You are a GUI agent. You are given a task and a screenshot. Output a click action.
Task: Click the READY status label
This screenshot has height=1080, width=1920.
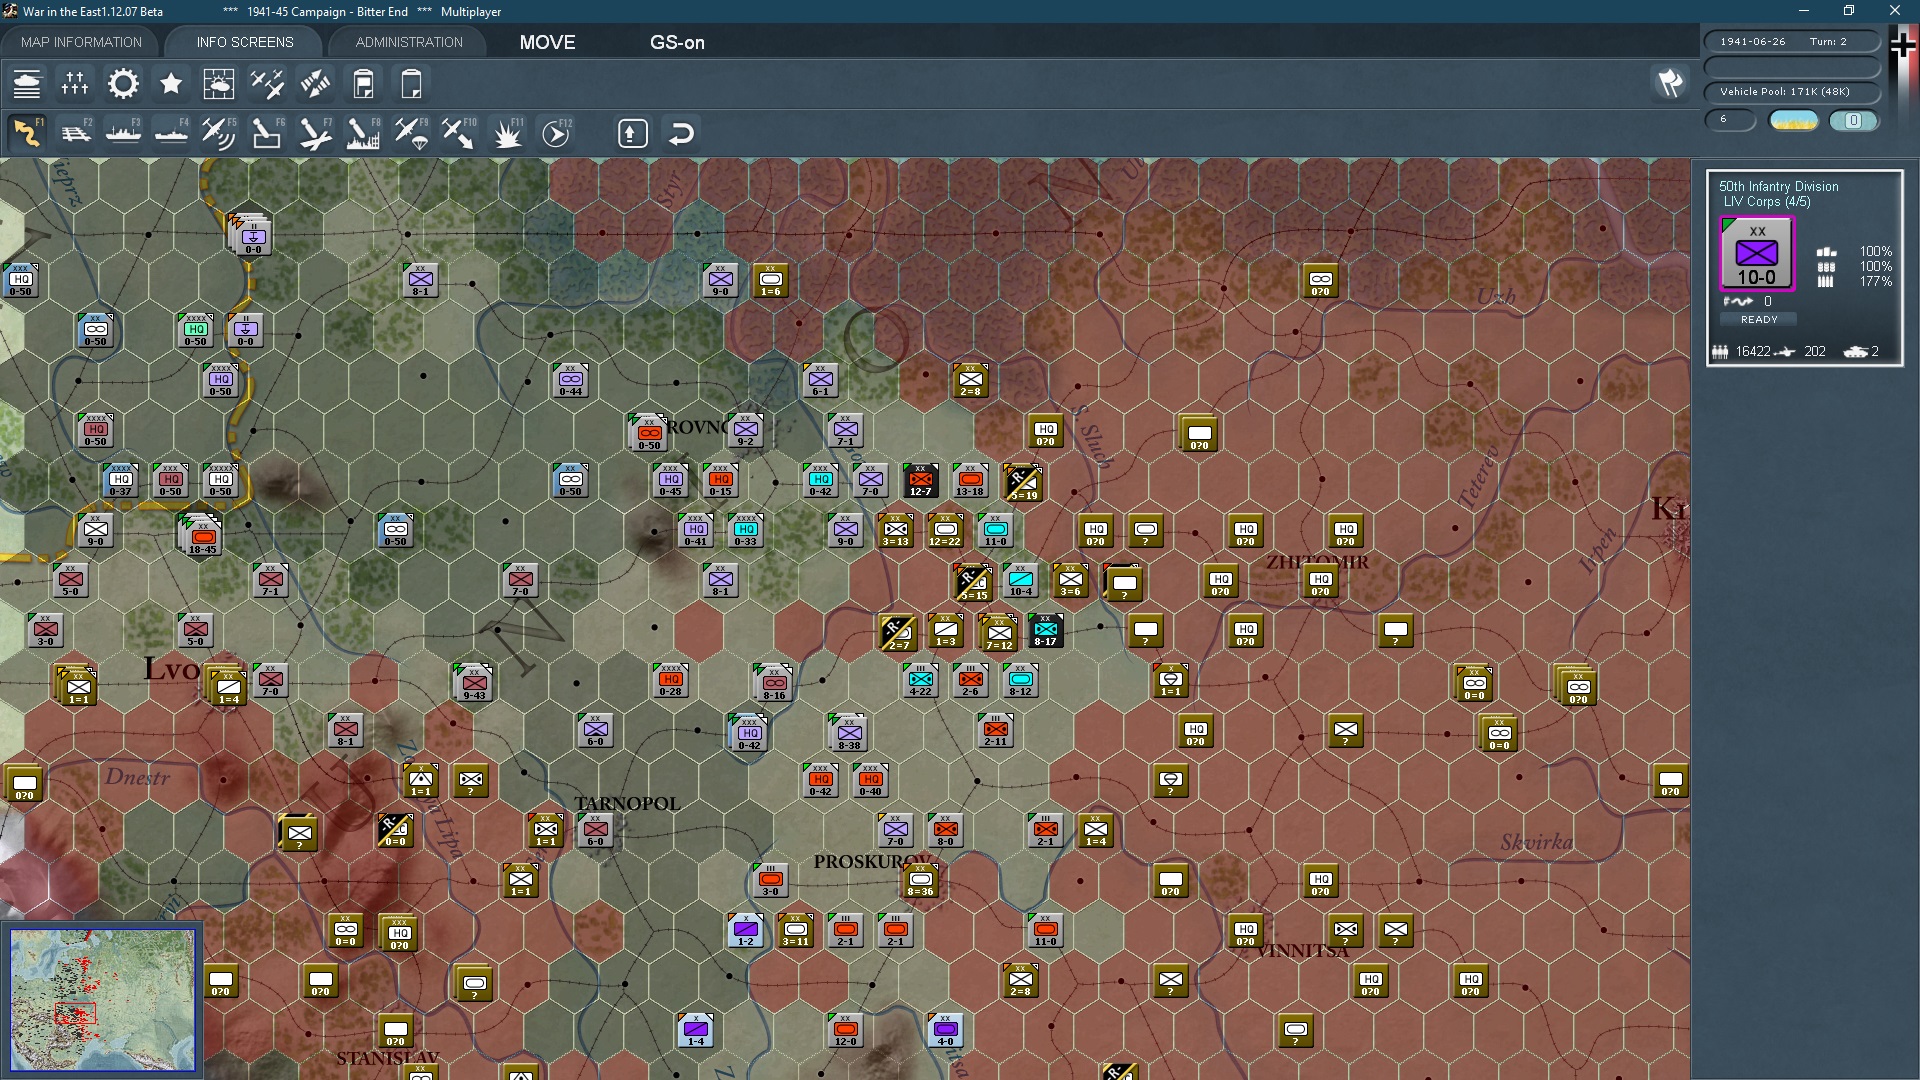[x=1759, y=319]
